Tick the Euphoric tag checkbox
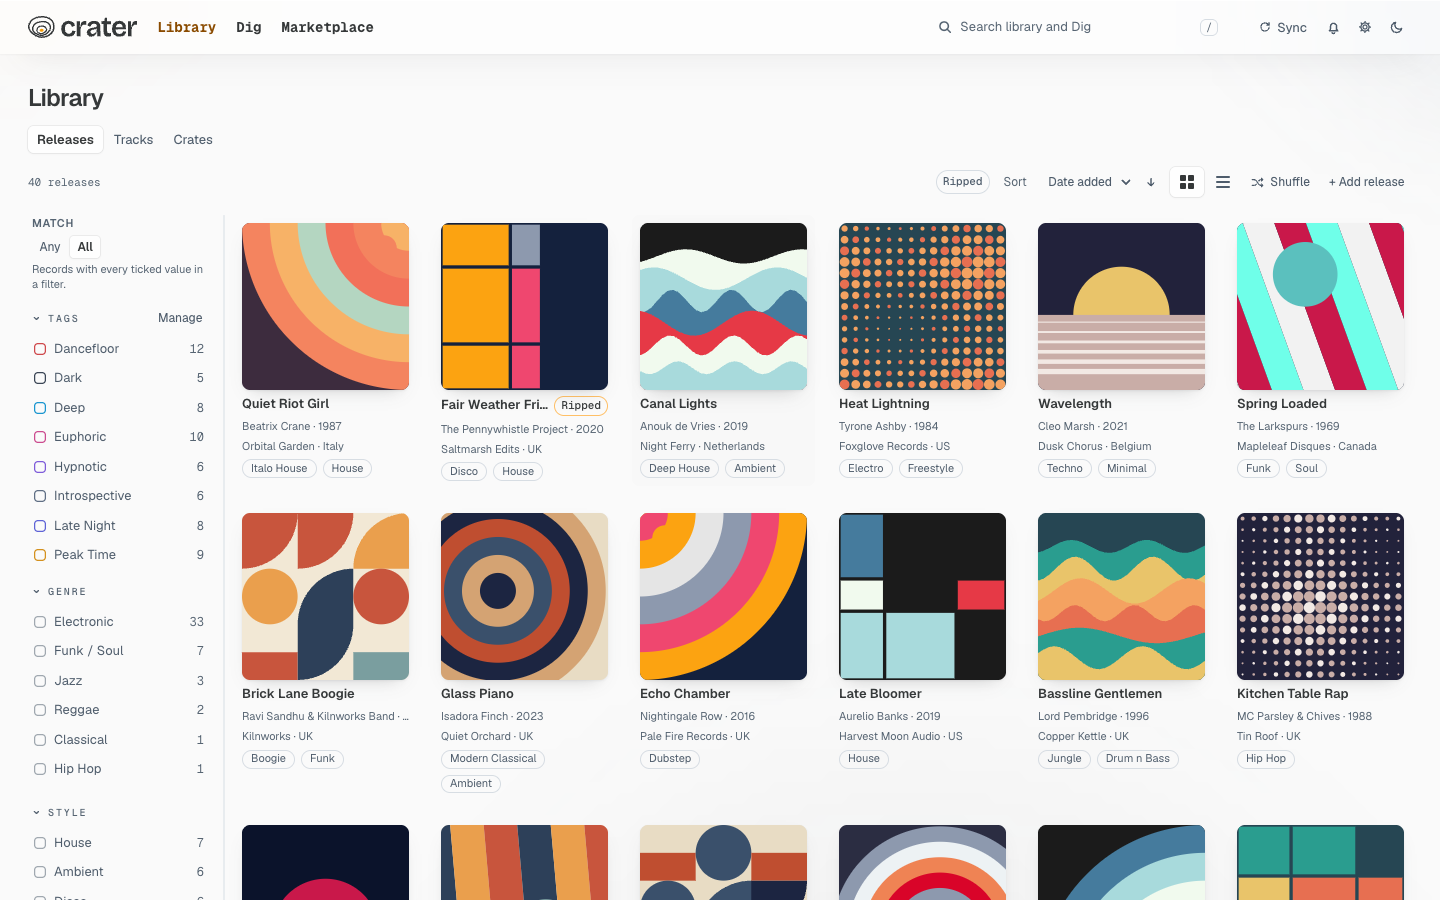The width and height of the screenshot is (1440, 900). point(40,437)
